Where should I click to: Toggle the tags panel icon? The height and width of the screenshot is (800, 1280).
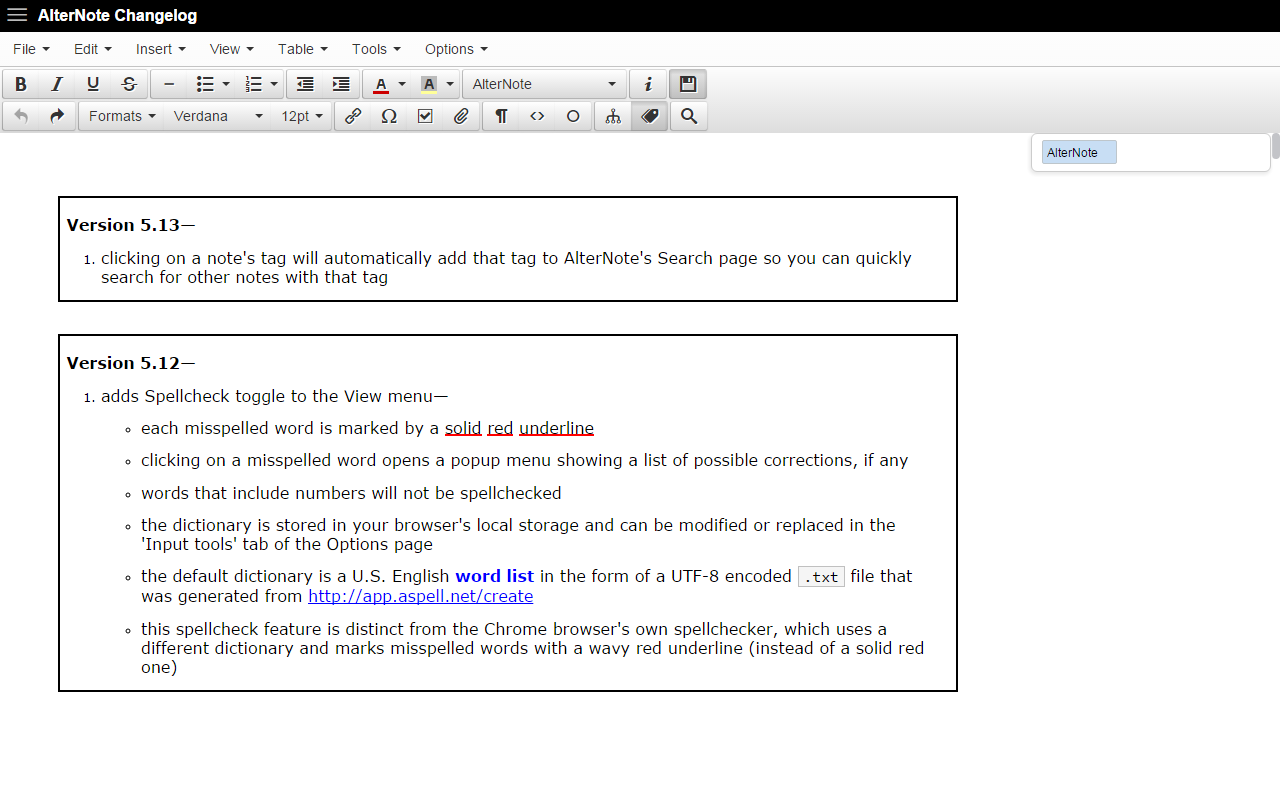(649, 116)
